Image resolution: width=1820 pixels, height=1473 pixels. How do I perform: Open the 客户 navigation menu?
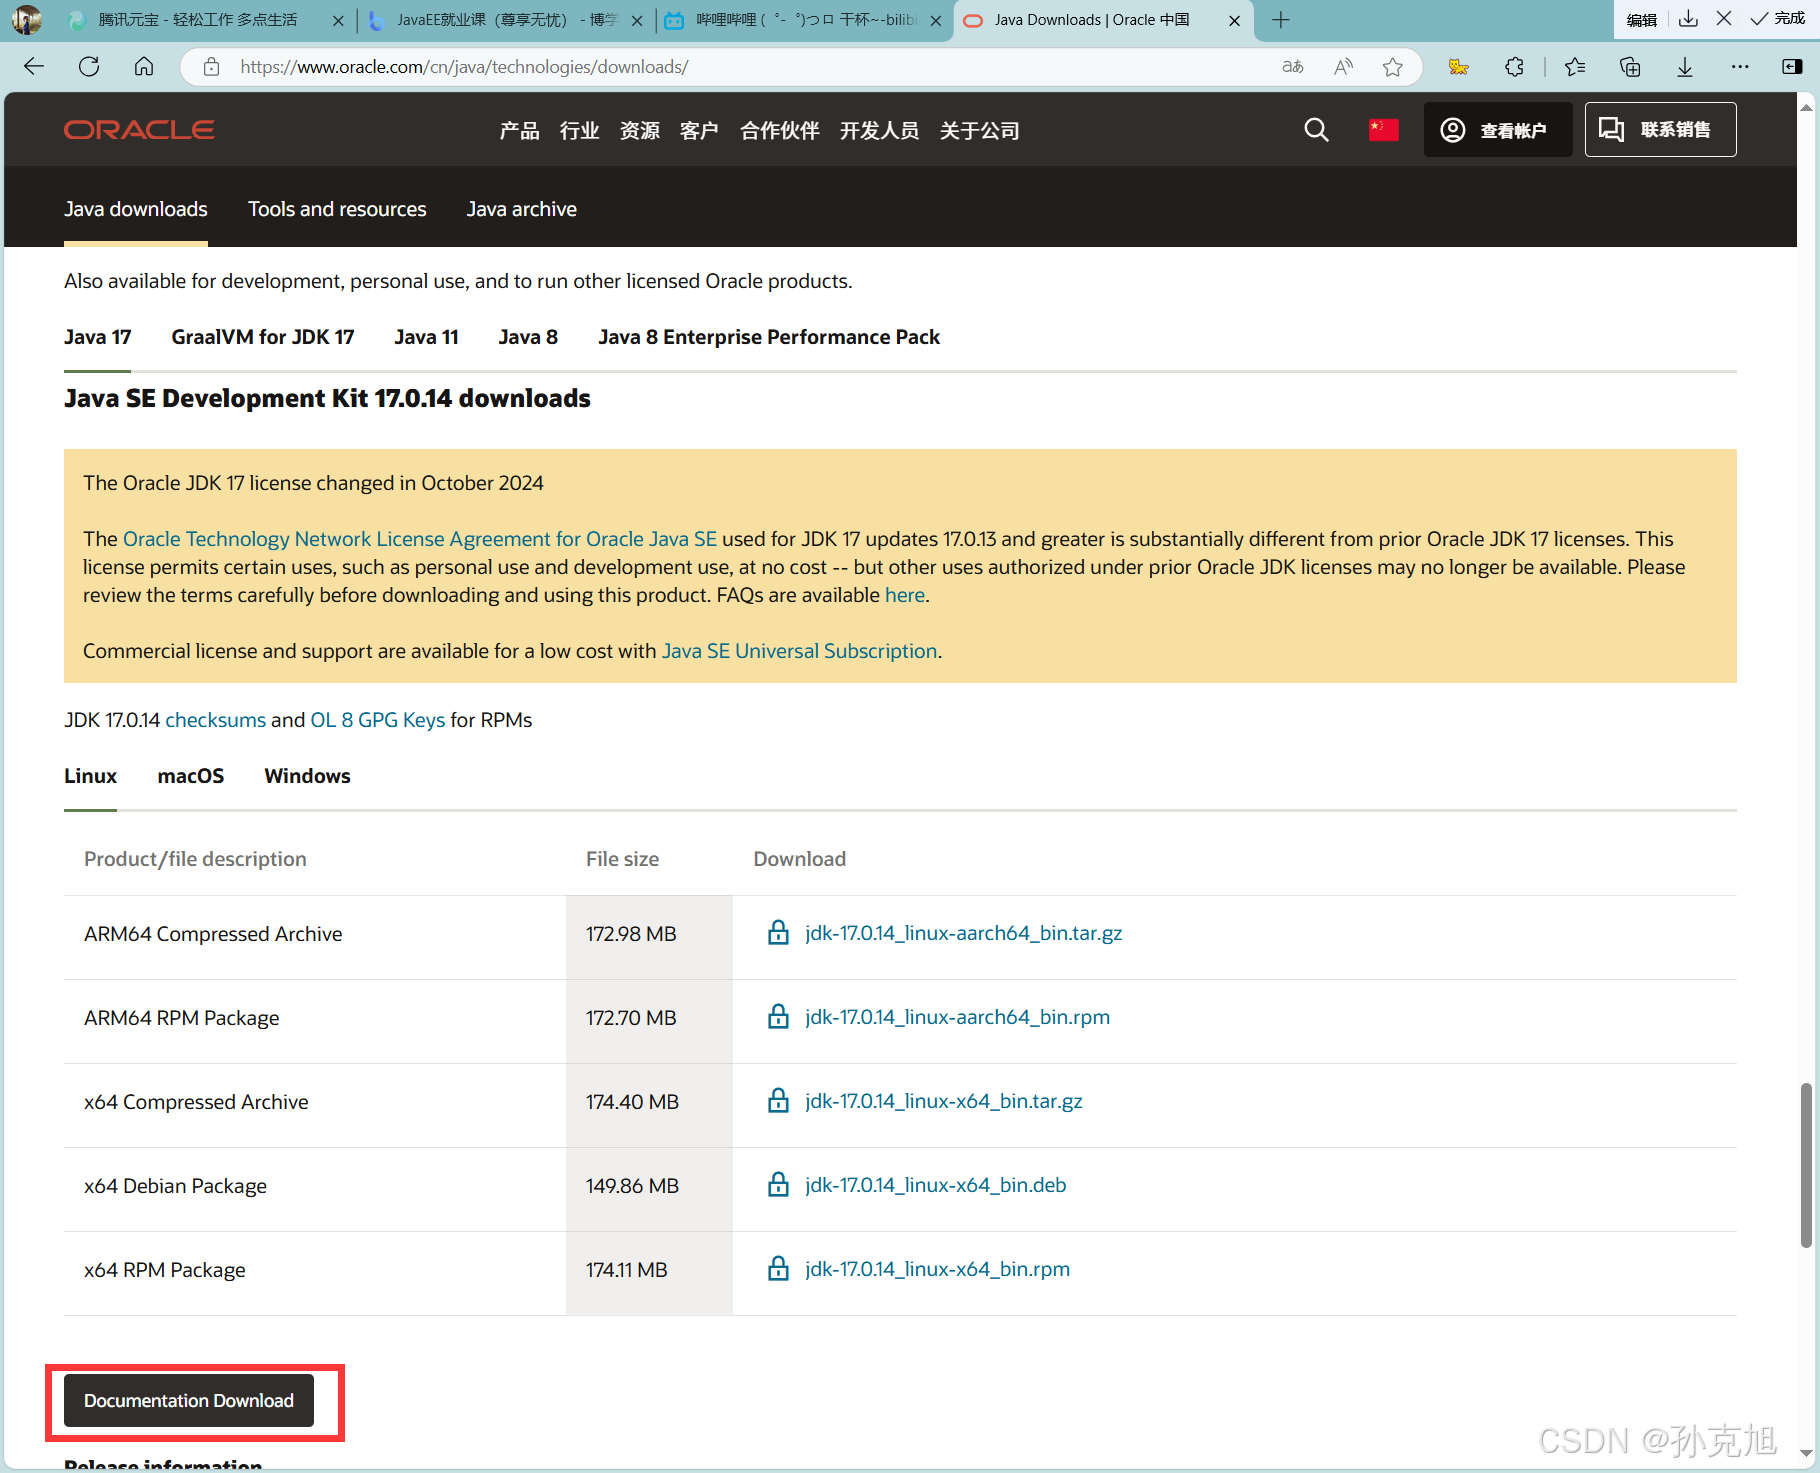pos(699,131)
